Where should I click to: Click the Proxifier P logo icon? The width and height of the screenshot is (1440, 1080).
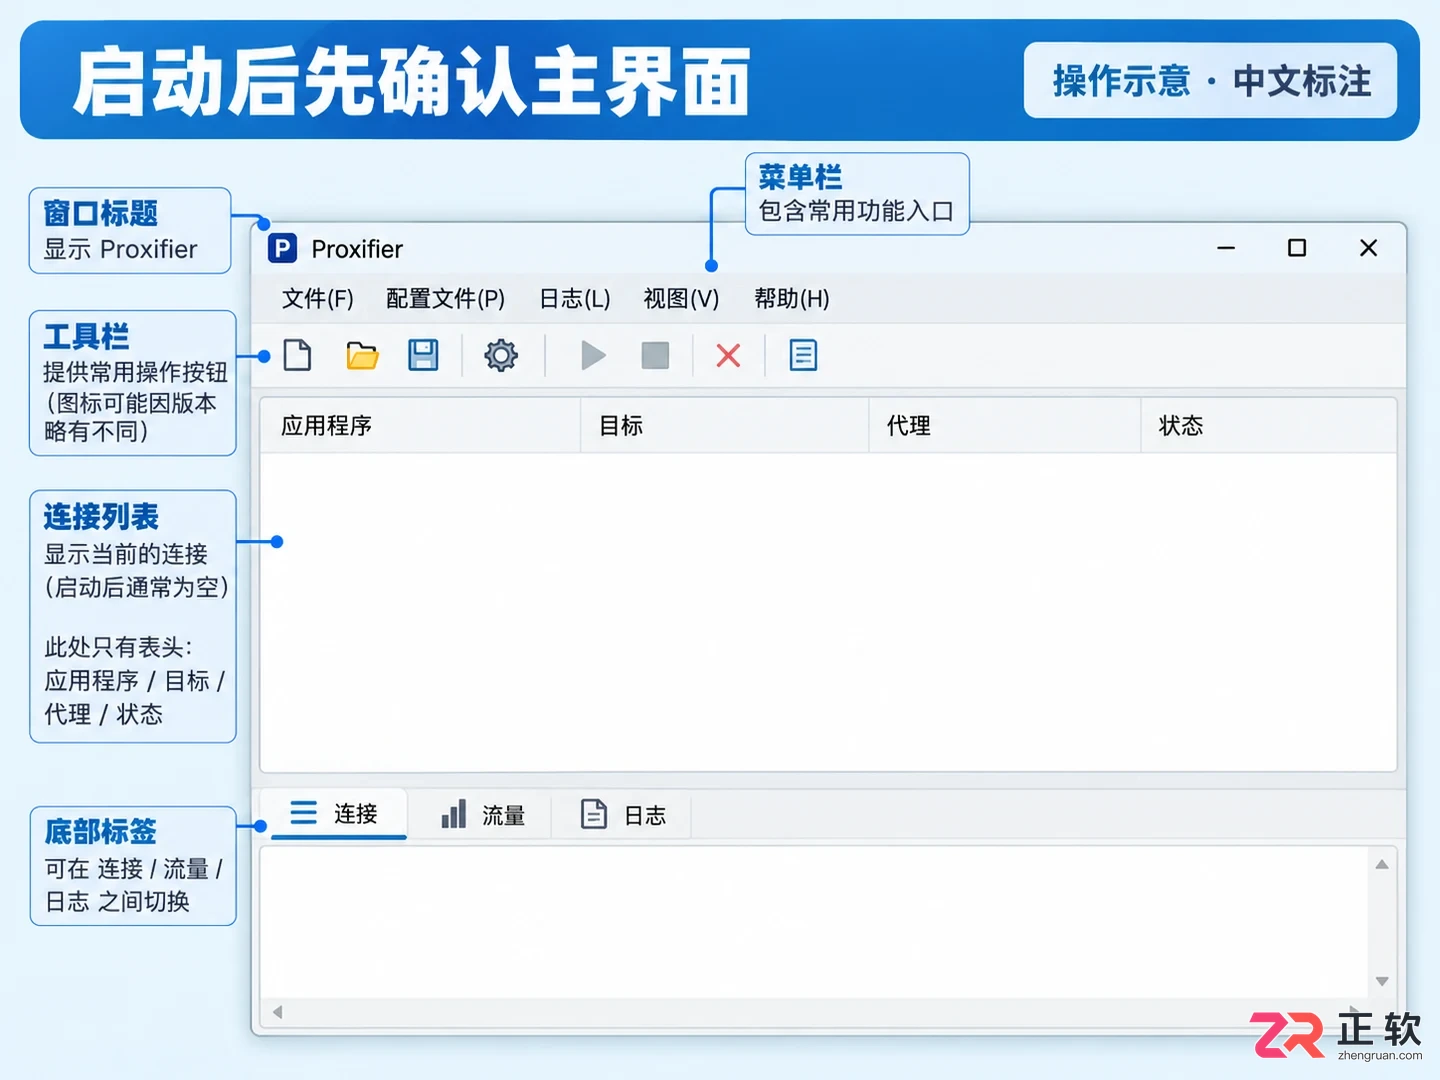(x=283, y=248)
